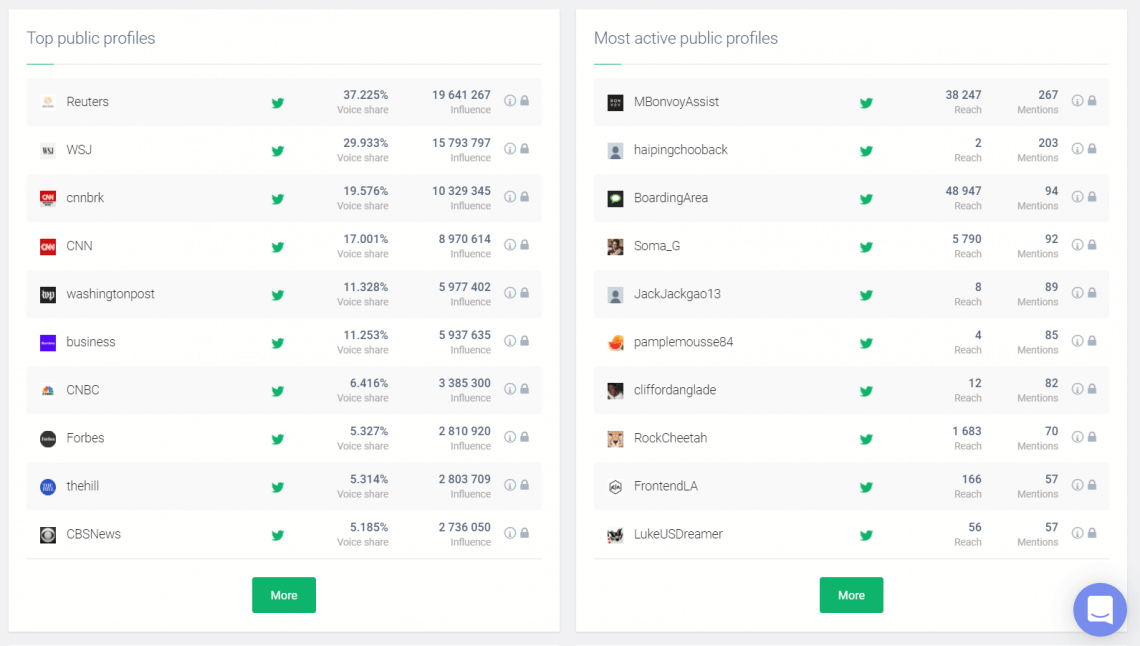1140x646 pixels.
Task: Click the CNN profile avatar
Action: click(48, 246)
